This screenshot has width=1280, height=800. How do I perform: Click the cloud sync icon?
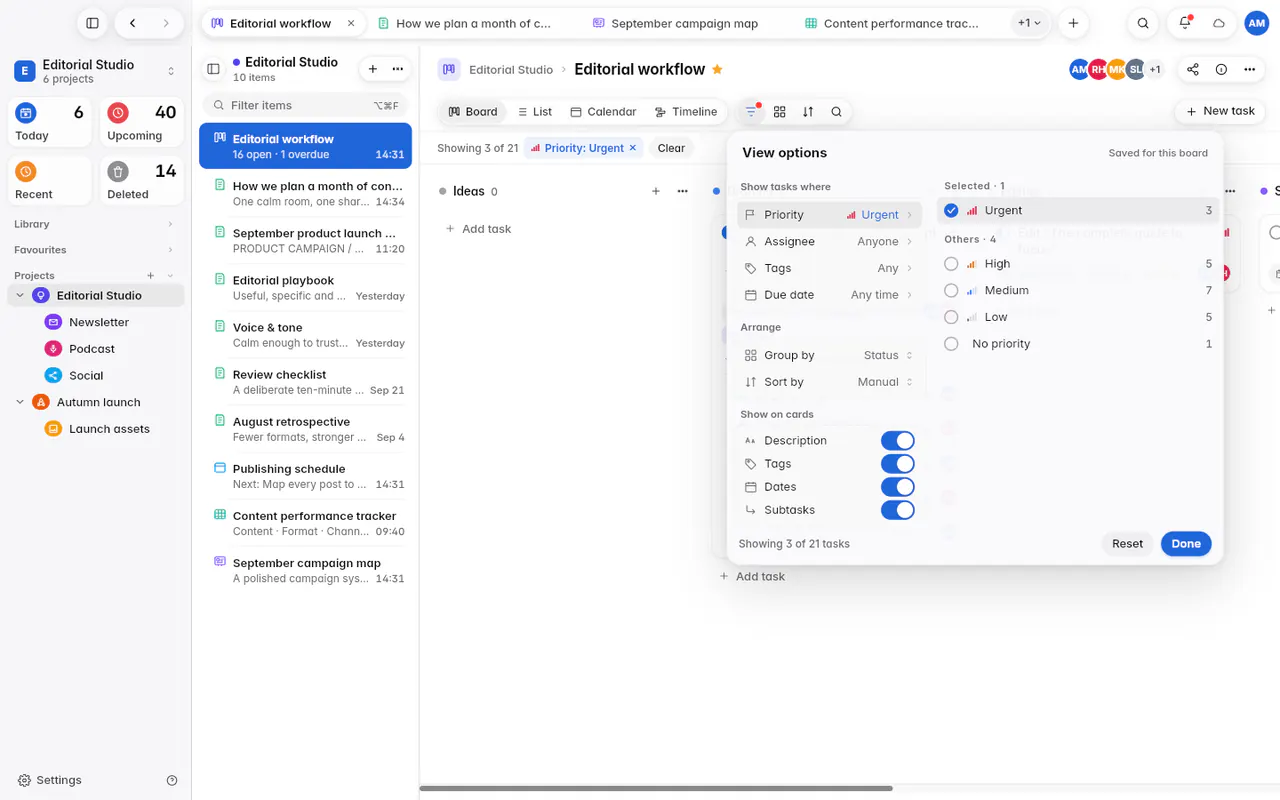coord(1219,23)
